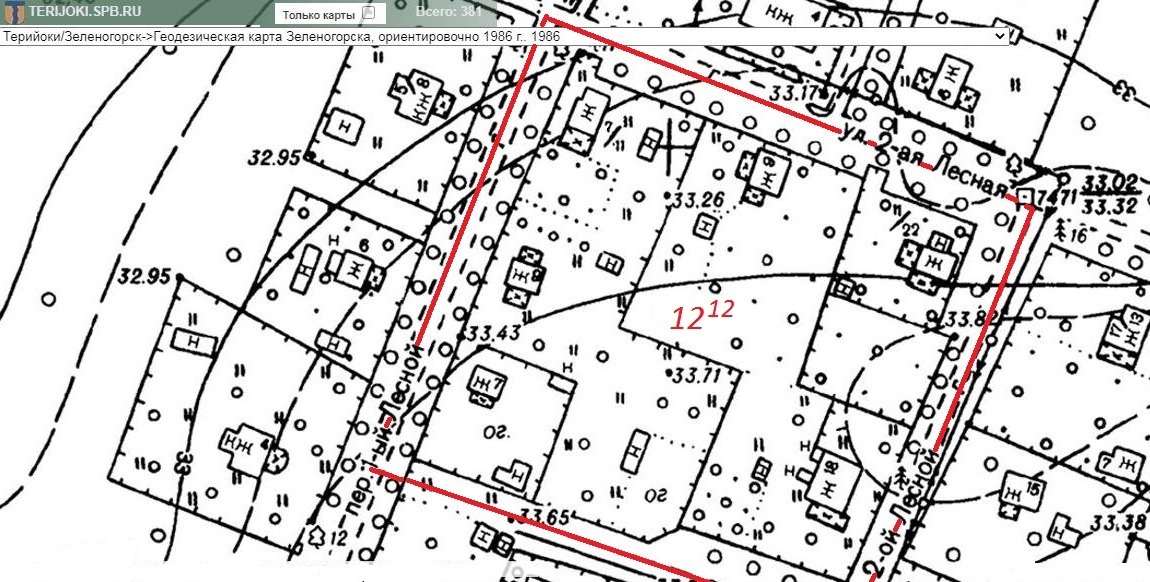Screen dimensions: 1150x582
Task: Expand the map selection dropdown list
Action: coord(999,36)
